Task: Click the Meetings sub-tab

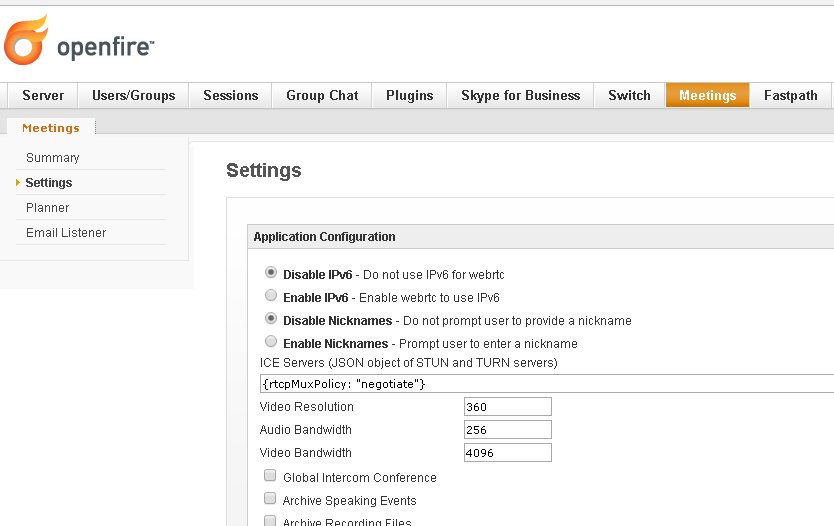Action: pos(51,128)
